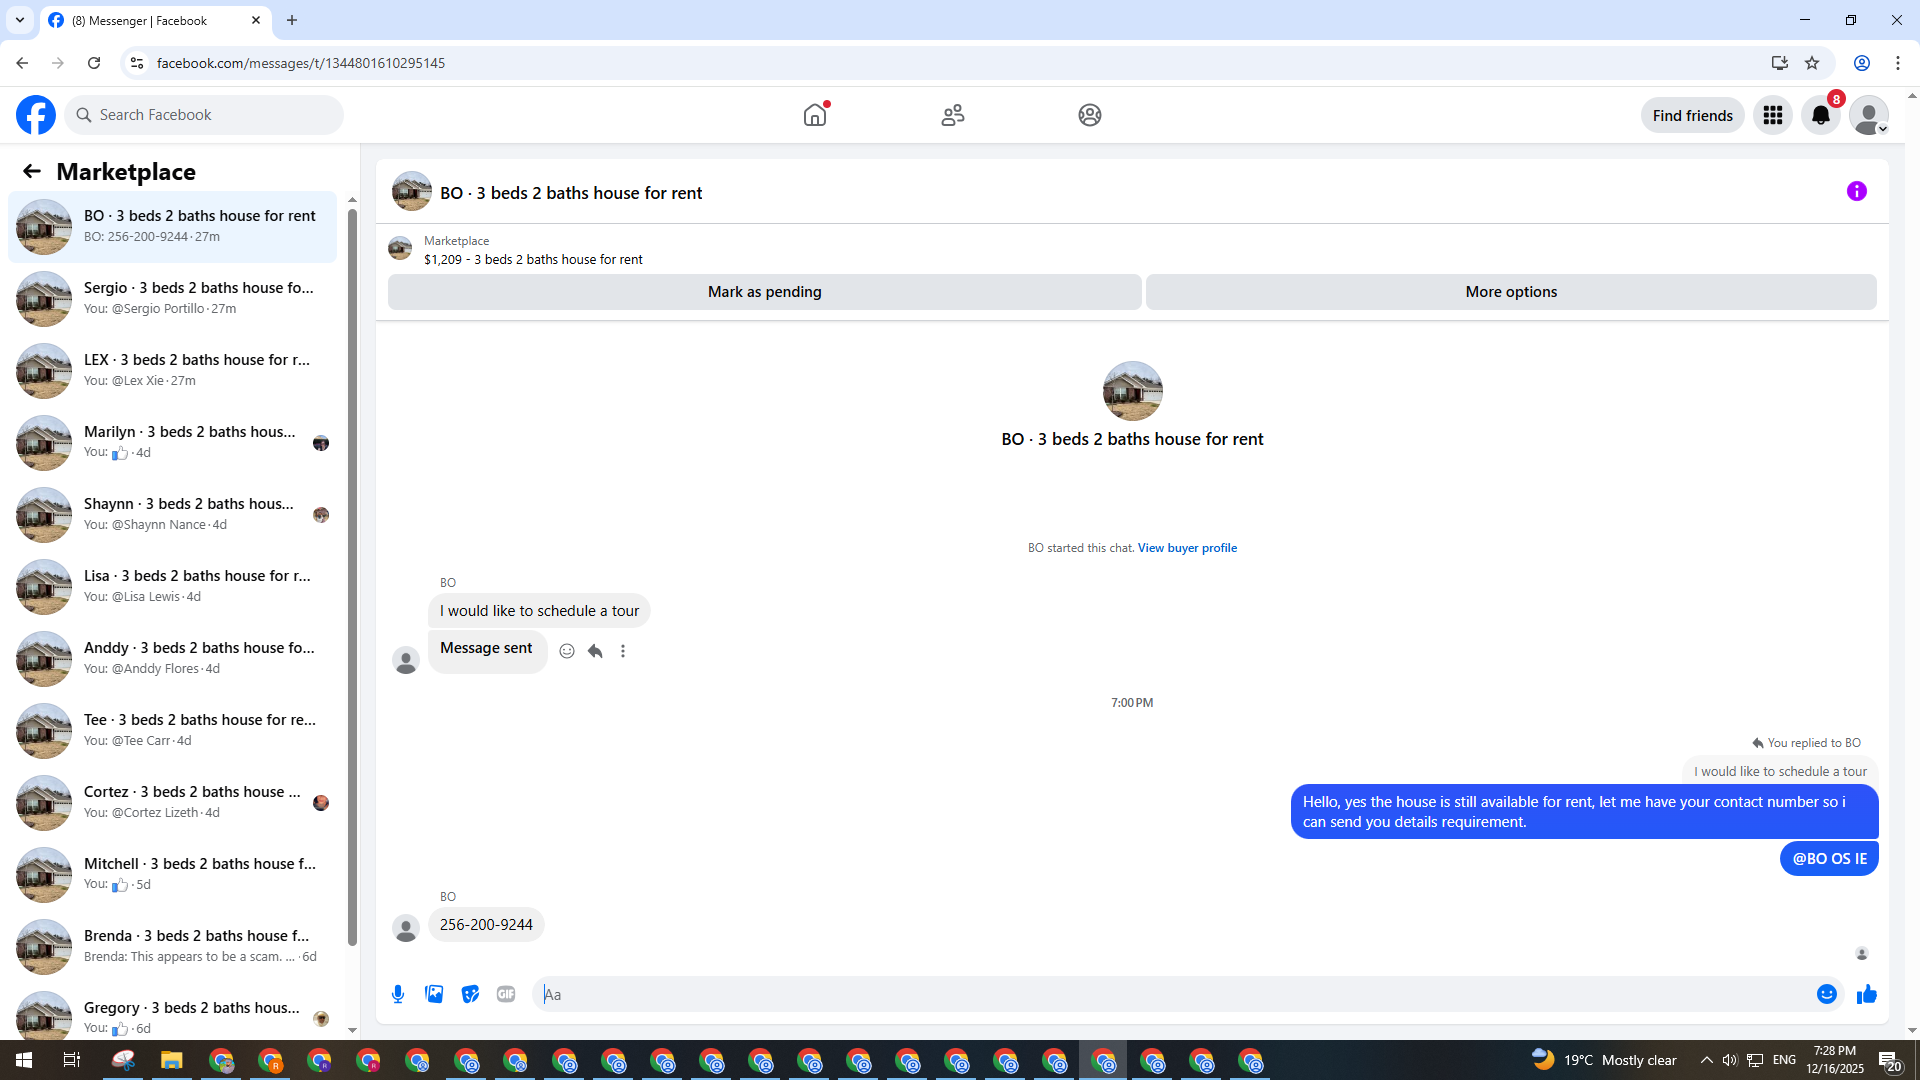The height and width of the screenshot is (1080, 1920).
Task: Open the taskbar clock and calendar
Action: point(1835,1060)
